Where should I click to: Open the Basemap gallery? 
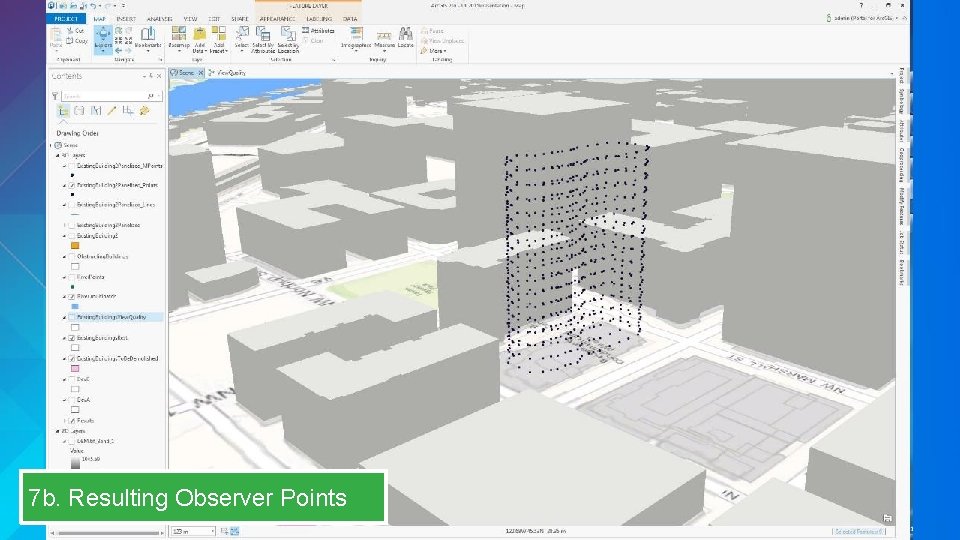coord(179,37)
